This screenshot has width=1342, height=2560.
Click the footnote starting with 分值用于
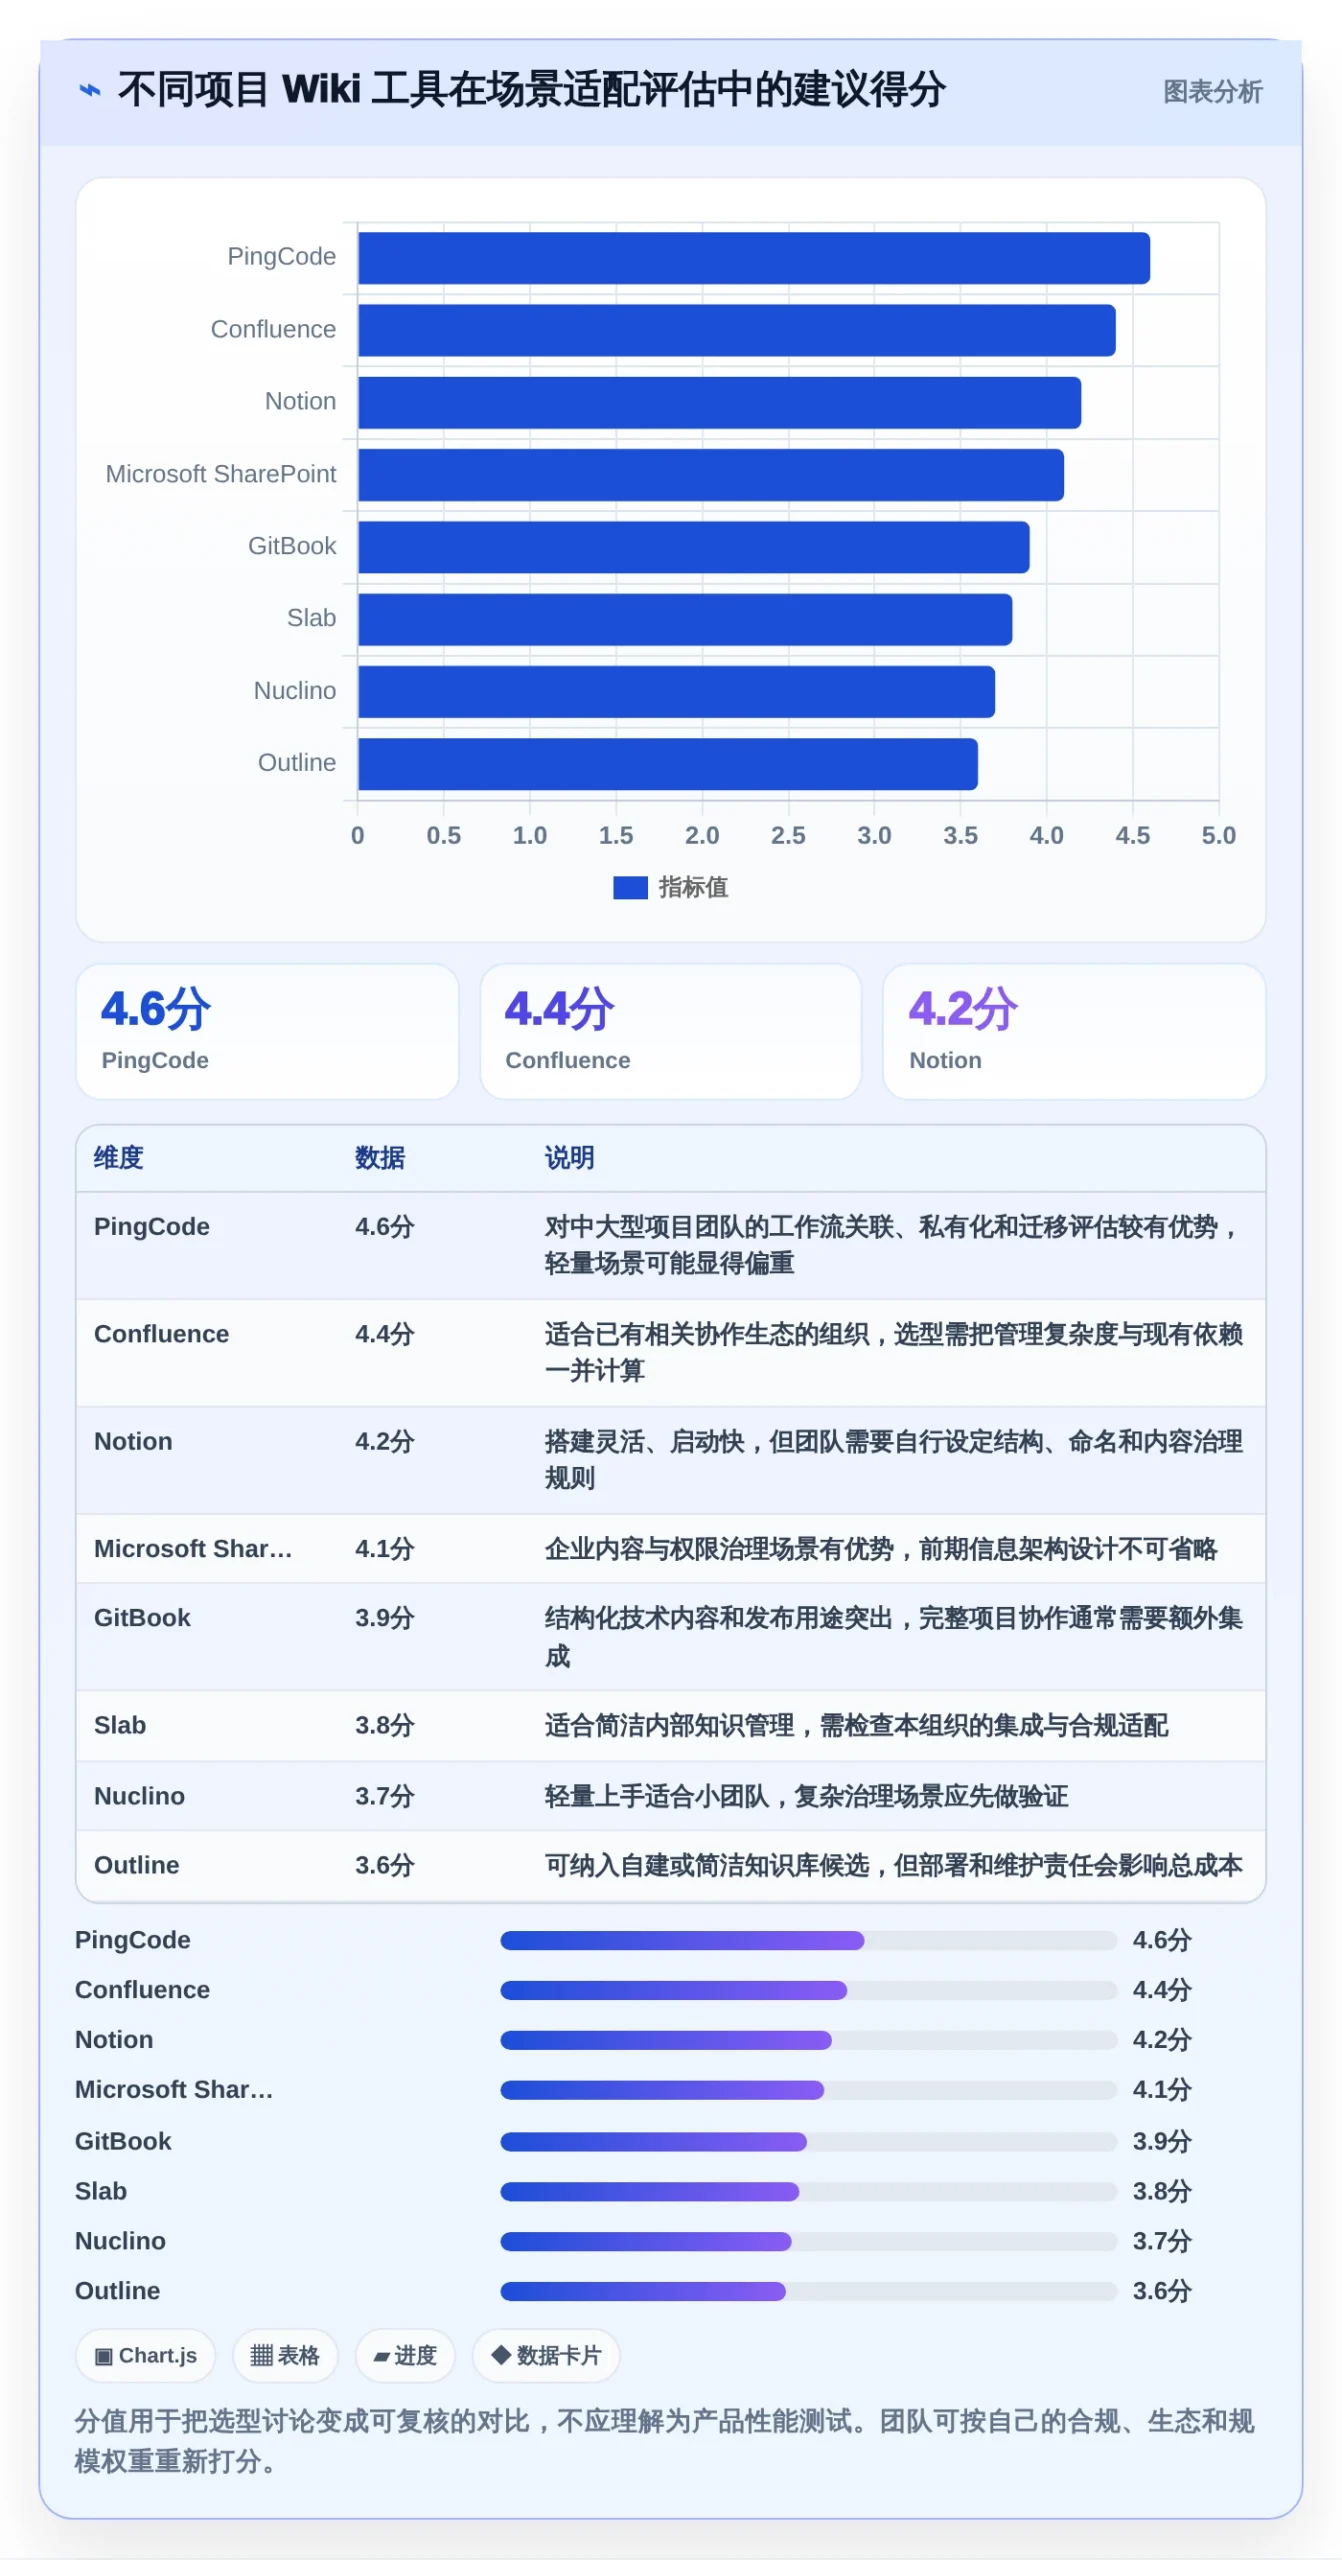pos(665,2441)
